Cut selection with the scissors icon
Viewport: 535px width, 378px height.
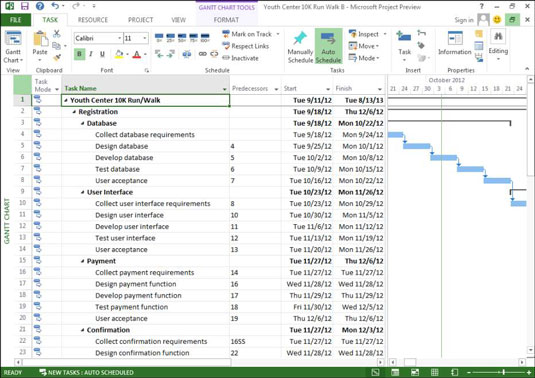57,34
